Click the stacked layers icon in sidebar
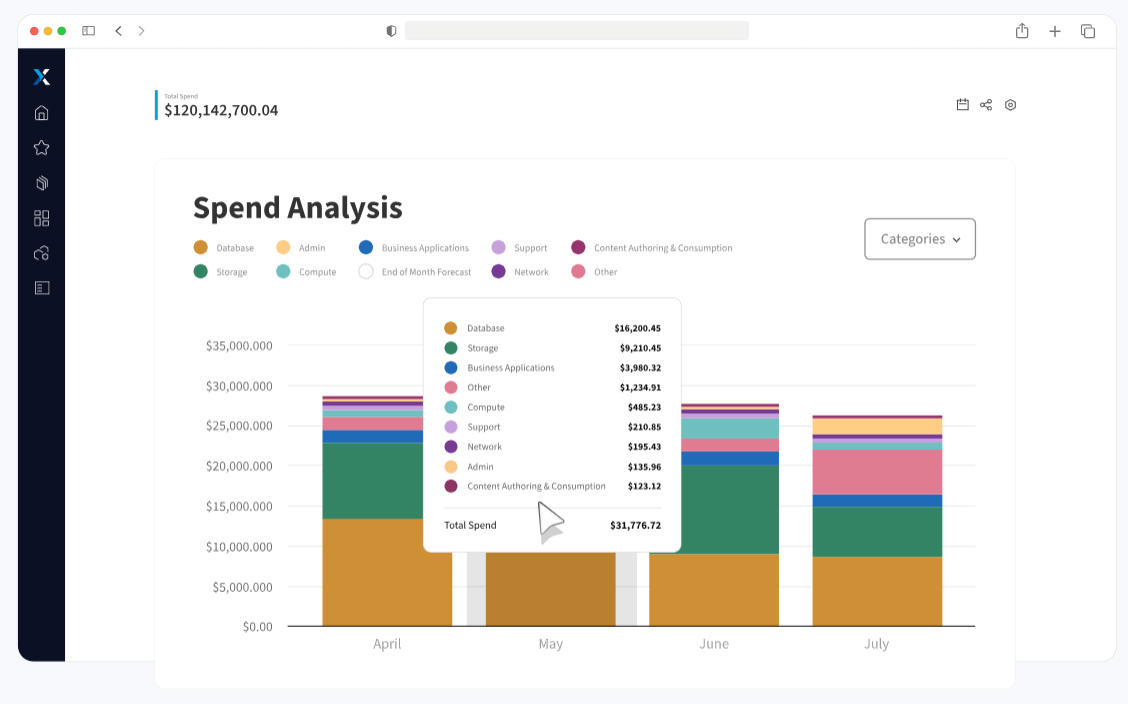This screenshot has width=1128, height=704. [41, 183]
